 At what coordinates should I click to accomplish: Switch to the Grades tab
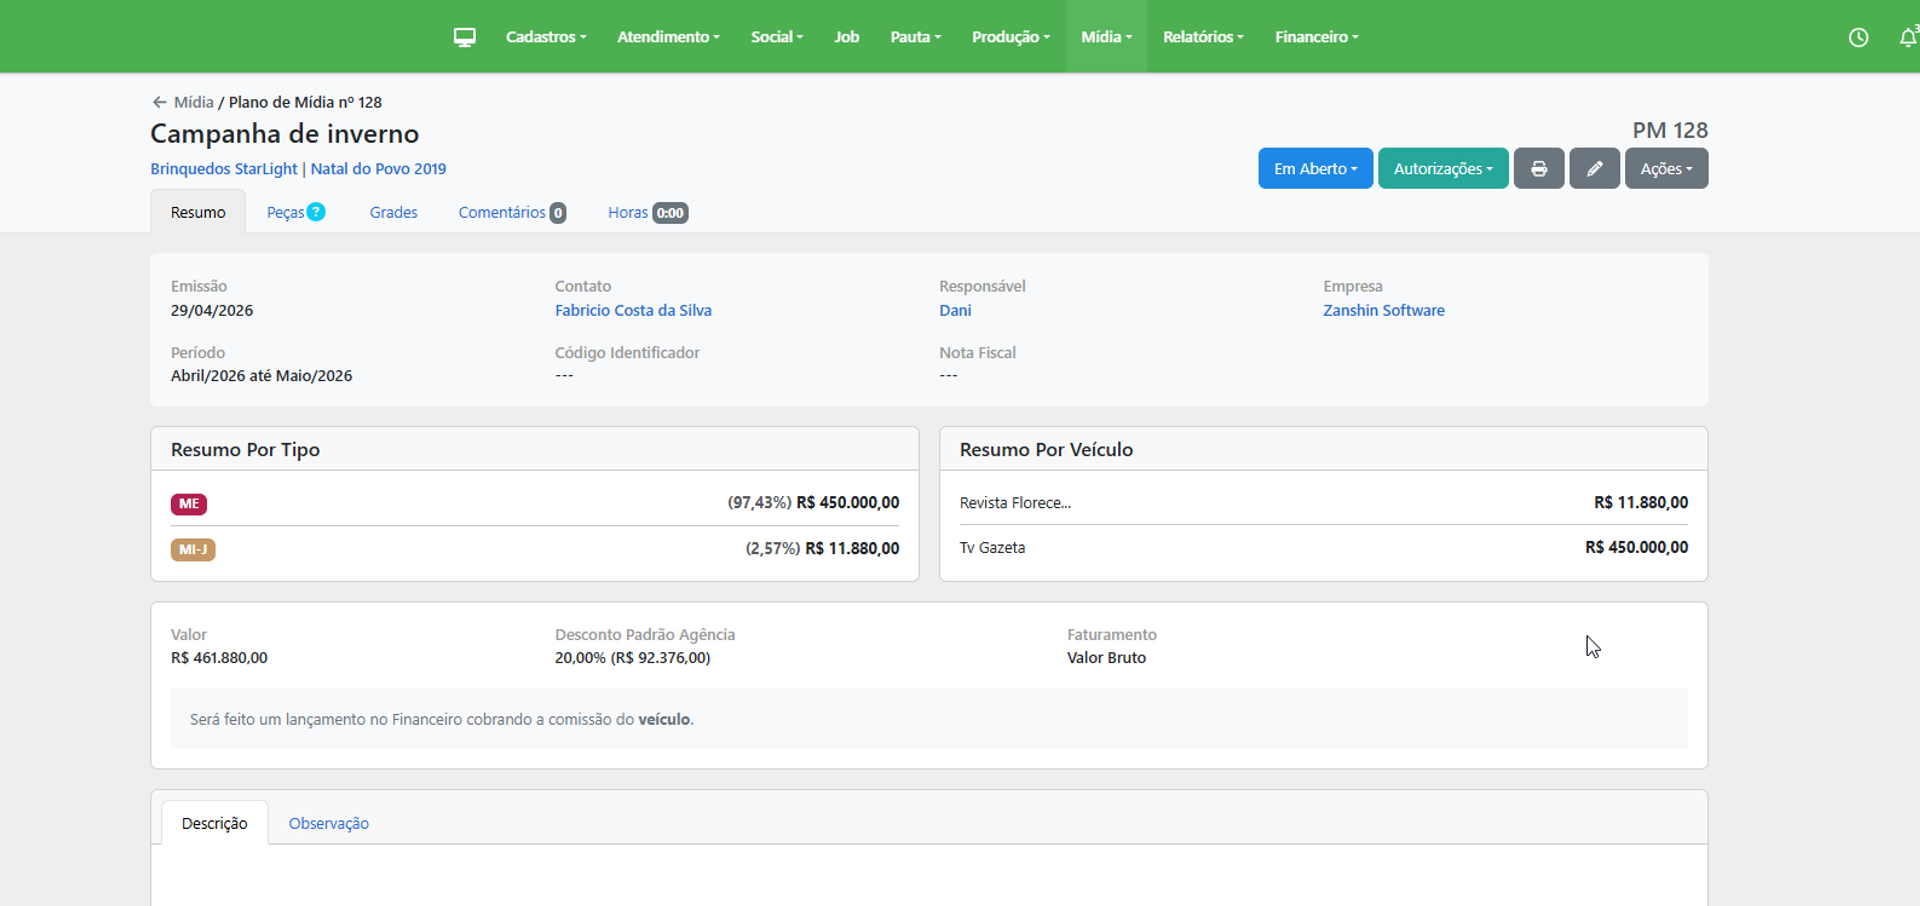393,212
